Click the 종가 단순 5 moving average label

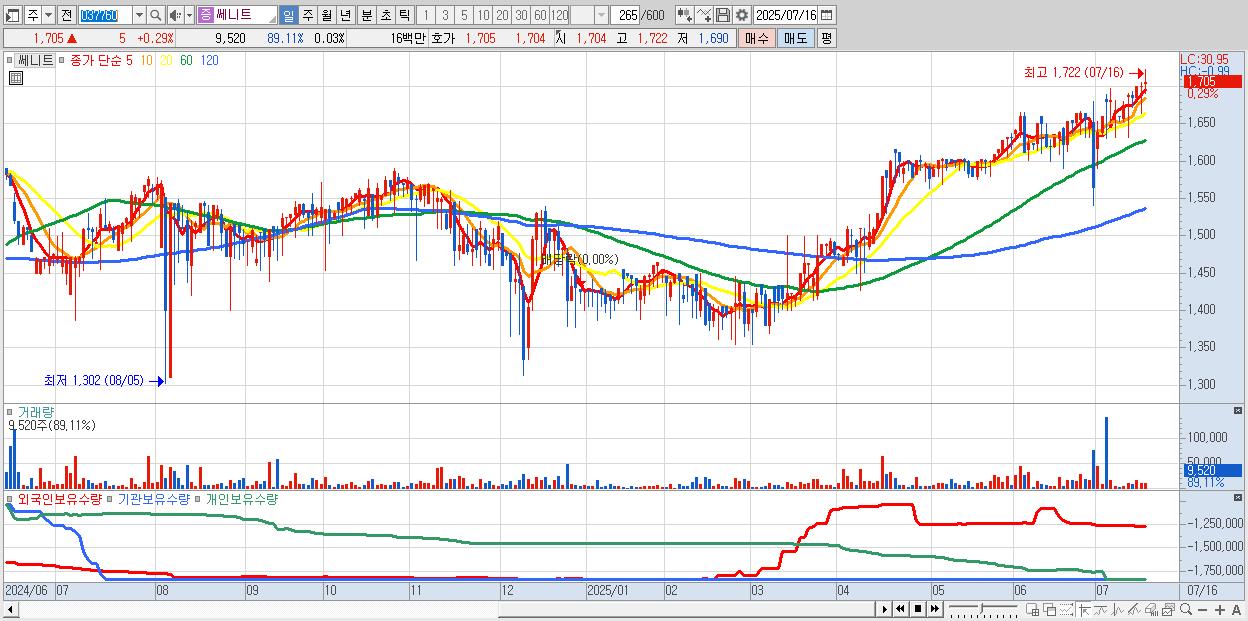(x=101, y=60)
